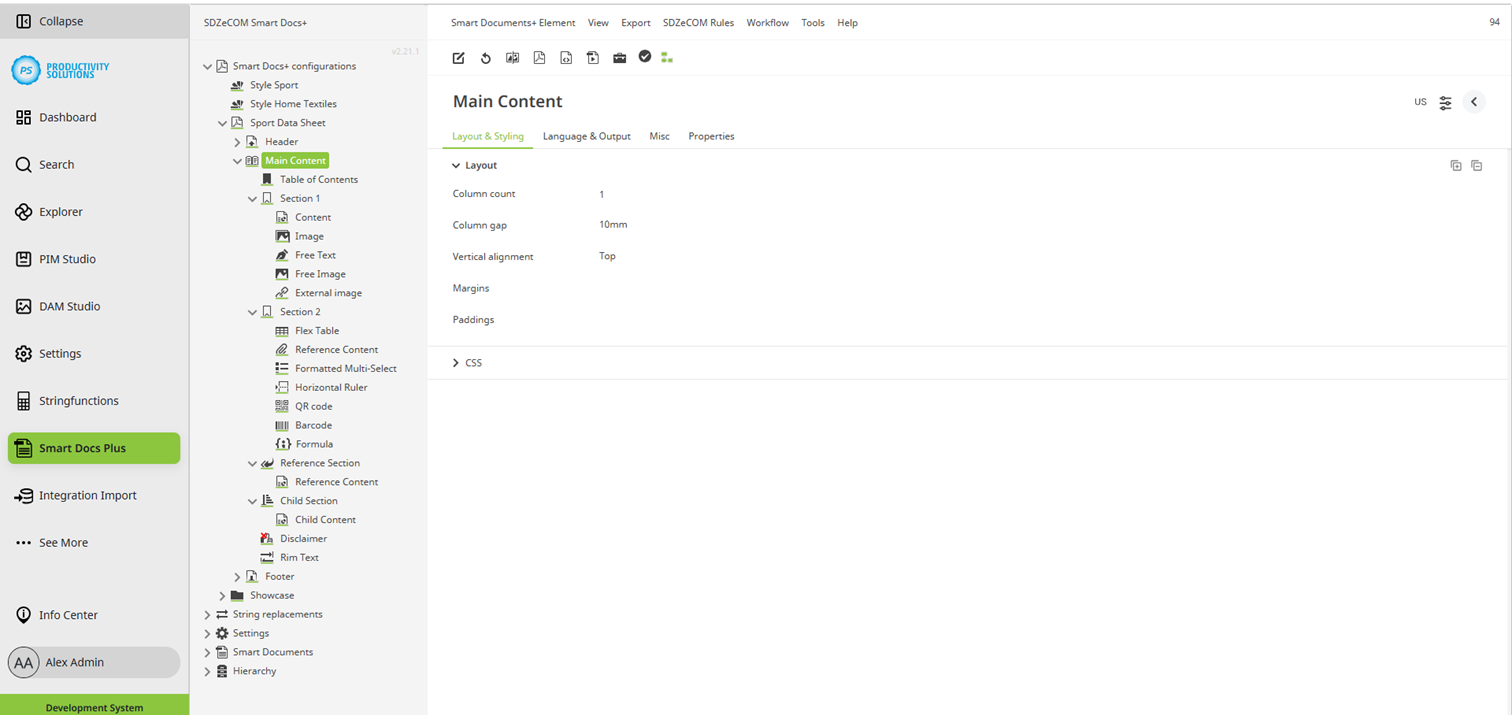The width and height of the screenshot is (1512, 715).
Task: Open Info Center from the sidebar
Action: [x=70, y=615]
